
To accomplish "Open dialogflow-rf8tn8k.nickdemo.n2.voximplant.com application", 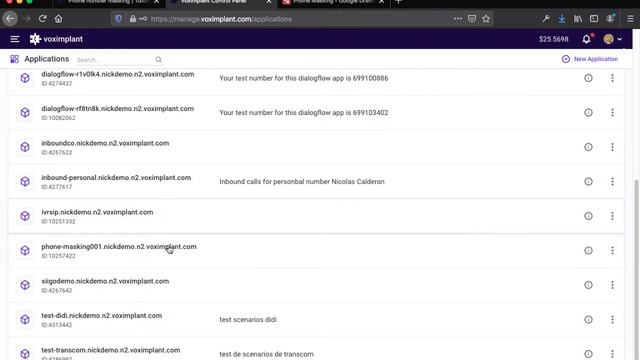I will [x=118, y=109].
